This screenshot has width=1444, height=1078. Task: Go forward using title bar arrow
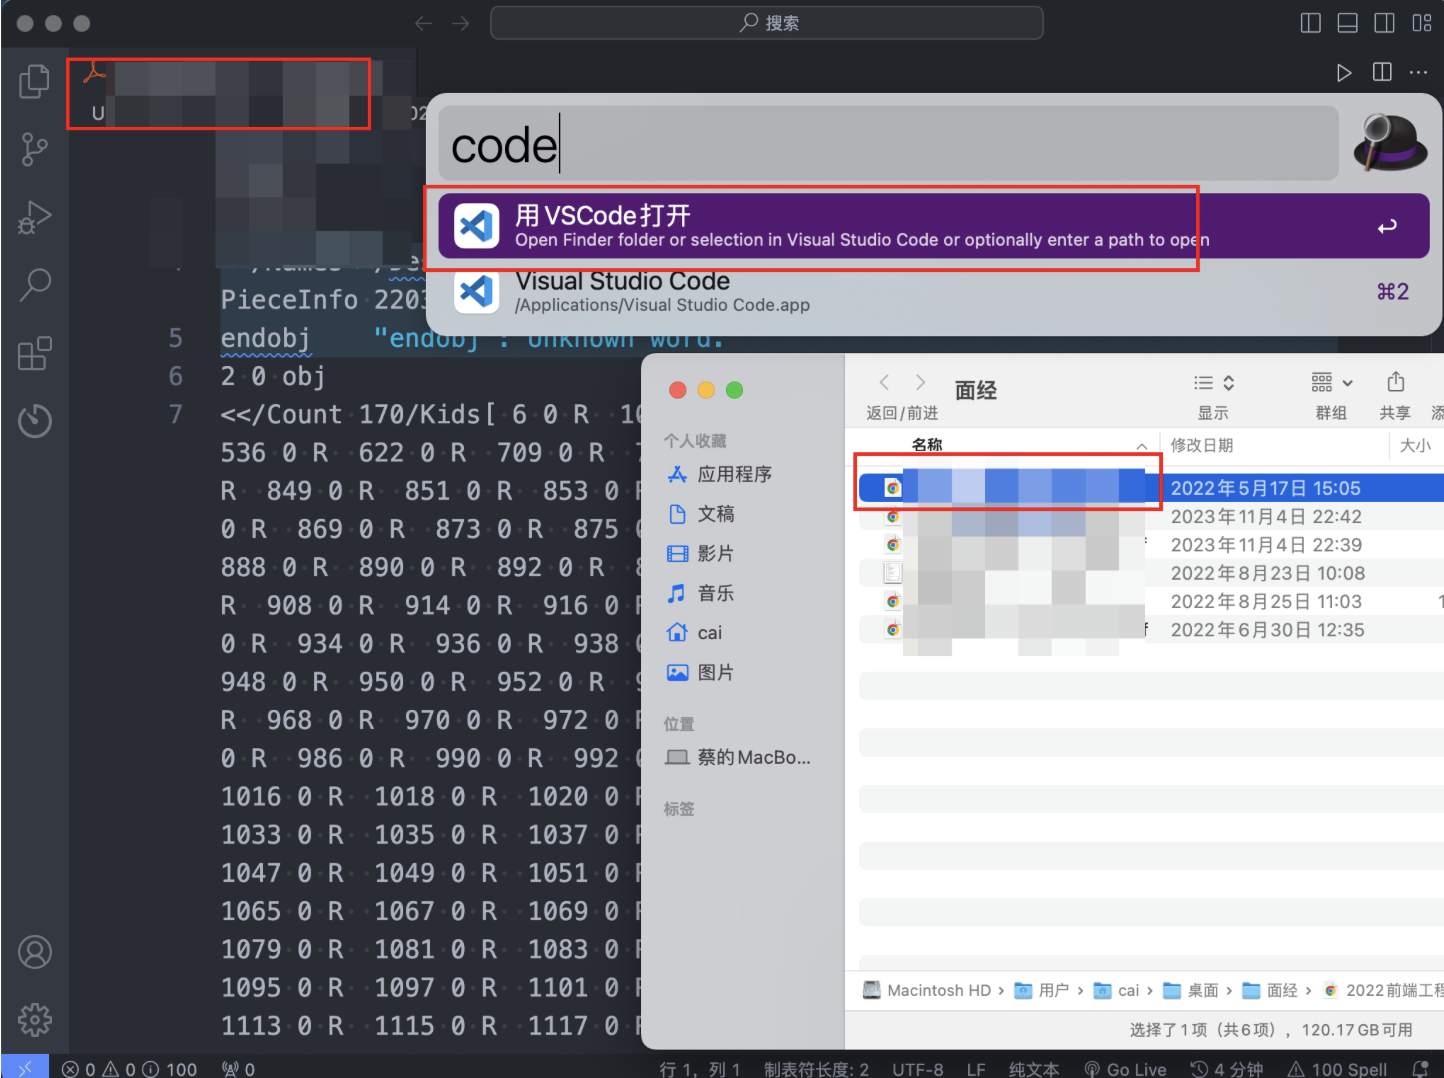click(x=460, y=23)
